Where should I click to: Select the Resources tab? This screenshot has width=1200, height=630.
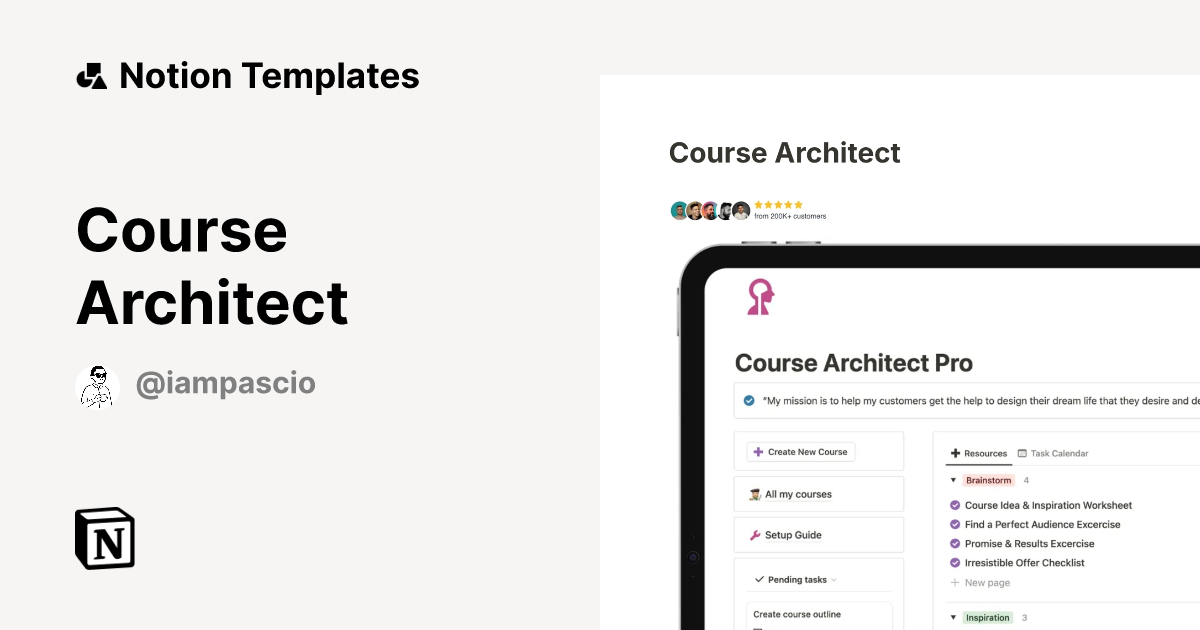click(x=984, y=453)
